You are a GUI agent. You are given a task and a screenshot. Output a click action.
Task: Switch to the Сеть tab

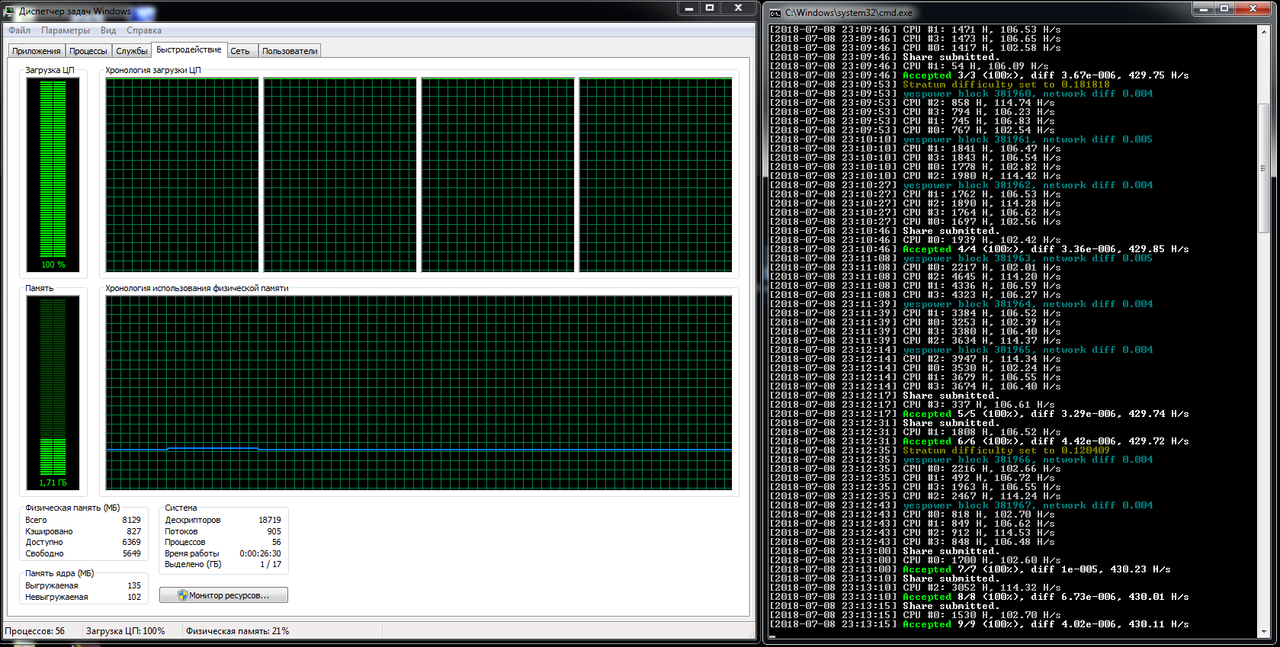[241, 50]
